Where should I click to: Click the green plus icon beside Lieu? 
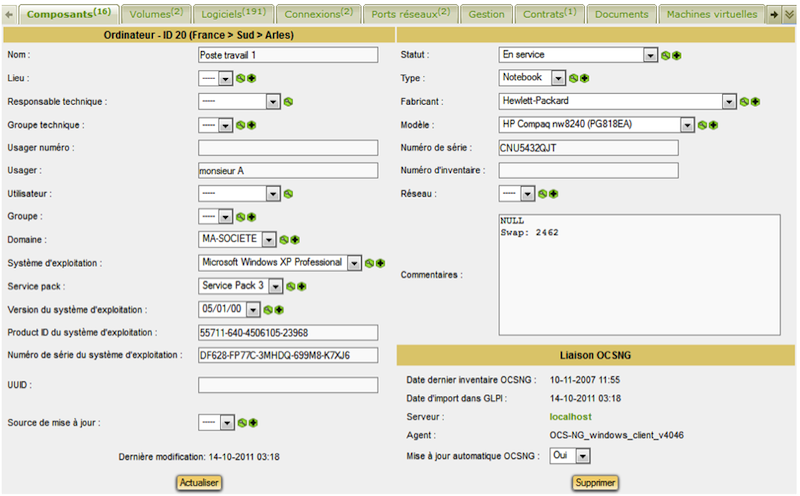click(252, 78)
